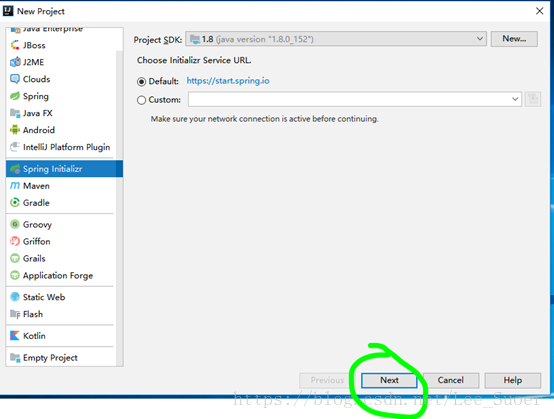This screenshot has width=554, height=419.
Task: Open the https://start.spring.io link
Action: point(228,81)
